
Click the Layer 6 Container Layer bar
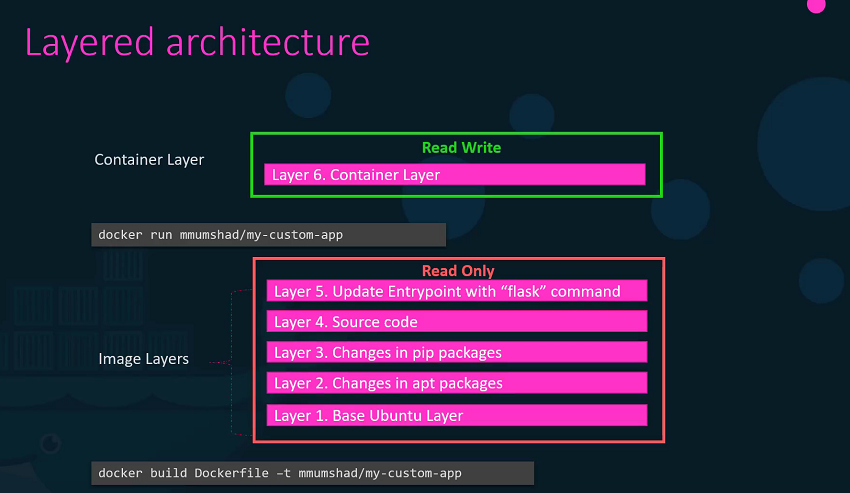[455, 175]
